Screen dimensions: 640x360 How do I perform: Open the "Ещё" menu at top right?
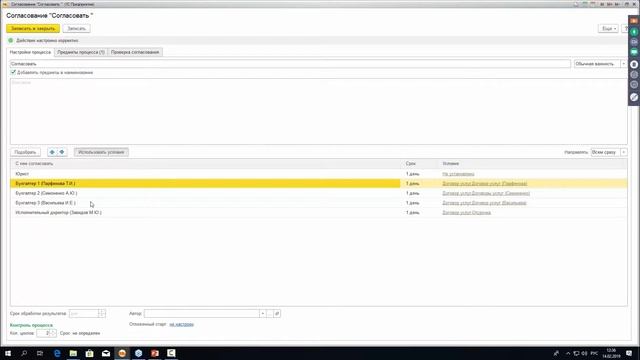[608, 29]
